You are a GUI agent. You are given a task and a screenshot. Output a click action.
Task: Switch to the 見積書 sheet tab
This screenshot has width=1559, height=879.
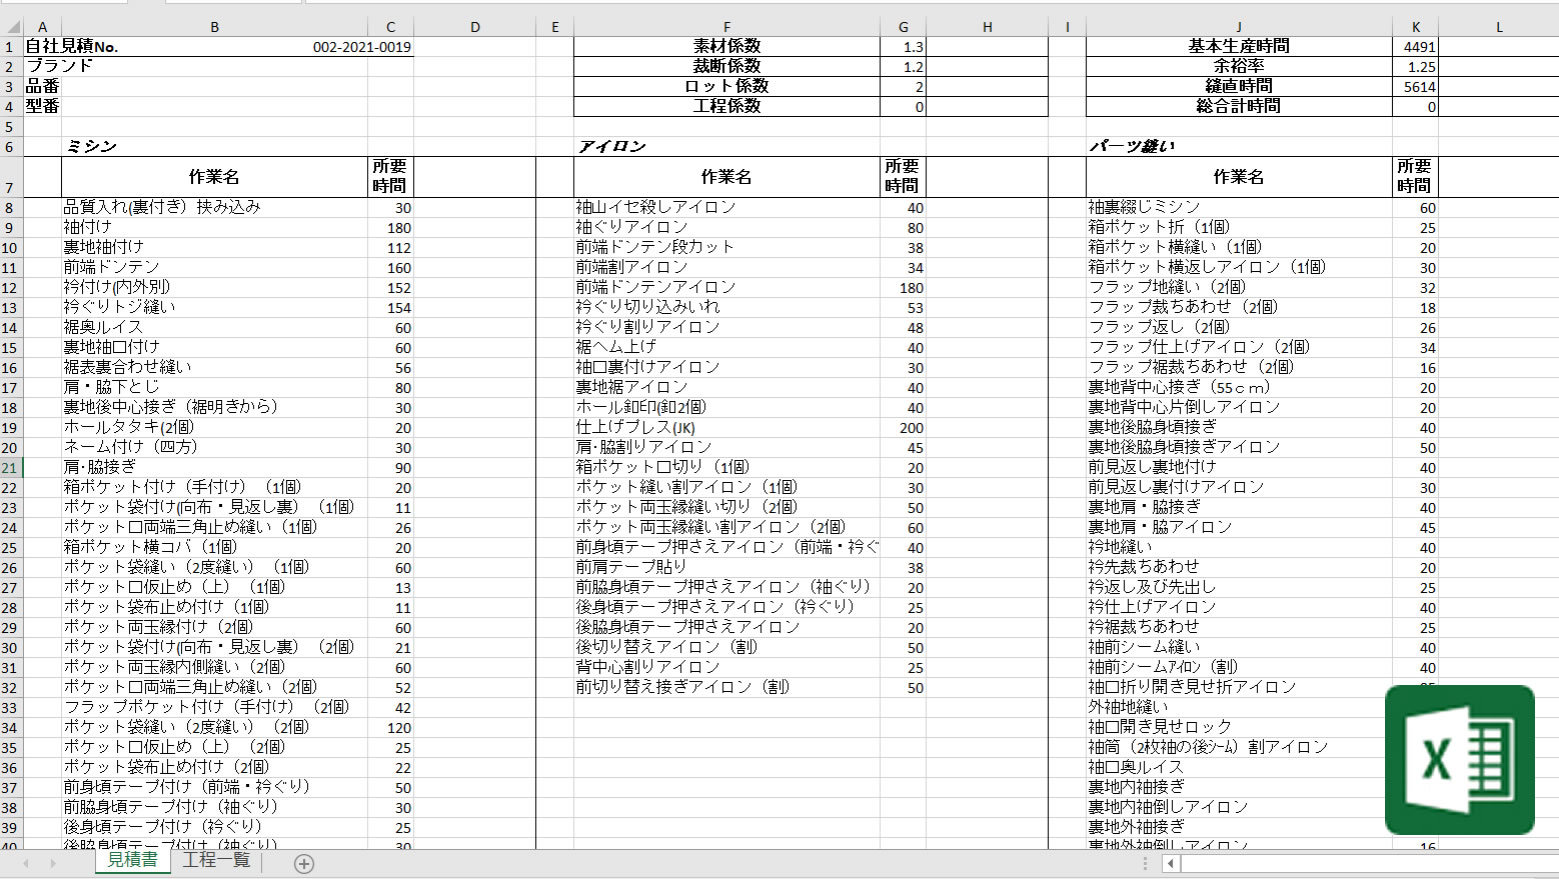tap(132, 860)
